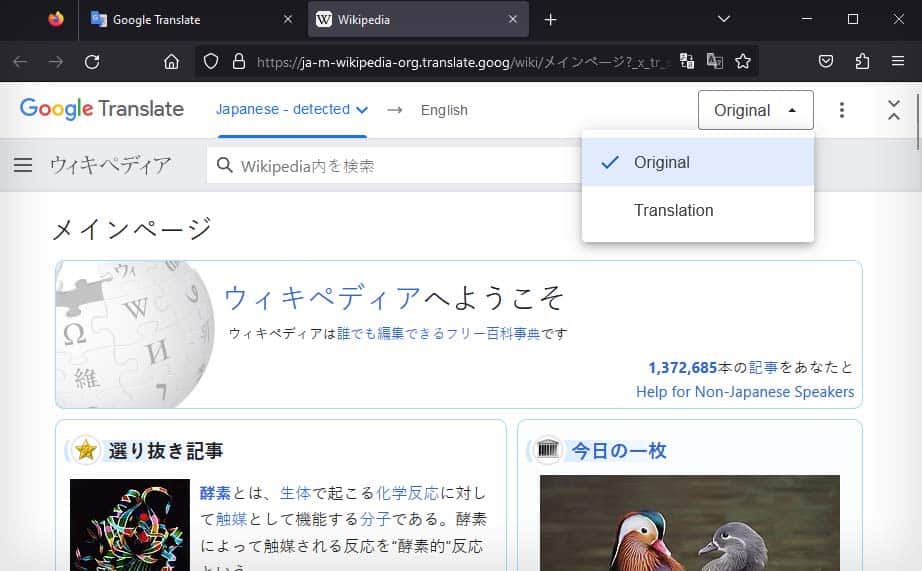Open the 生体 link

coord(295,493)
